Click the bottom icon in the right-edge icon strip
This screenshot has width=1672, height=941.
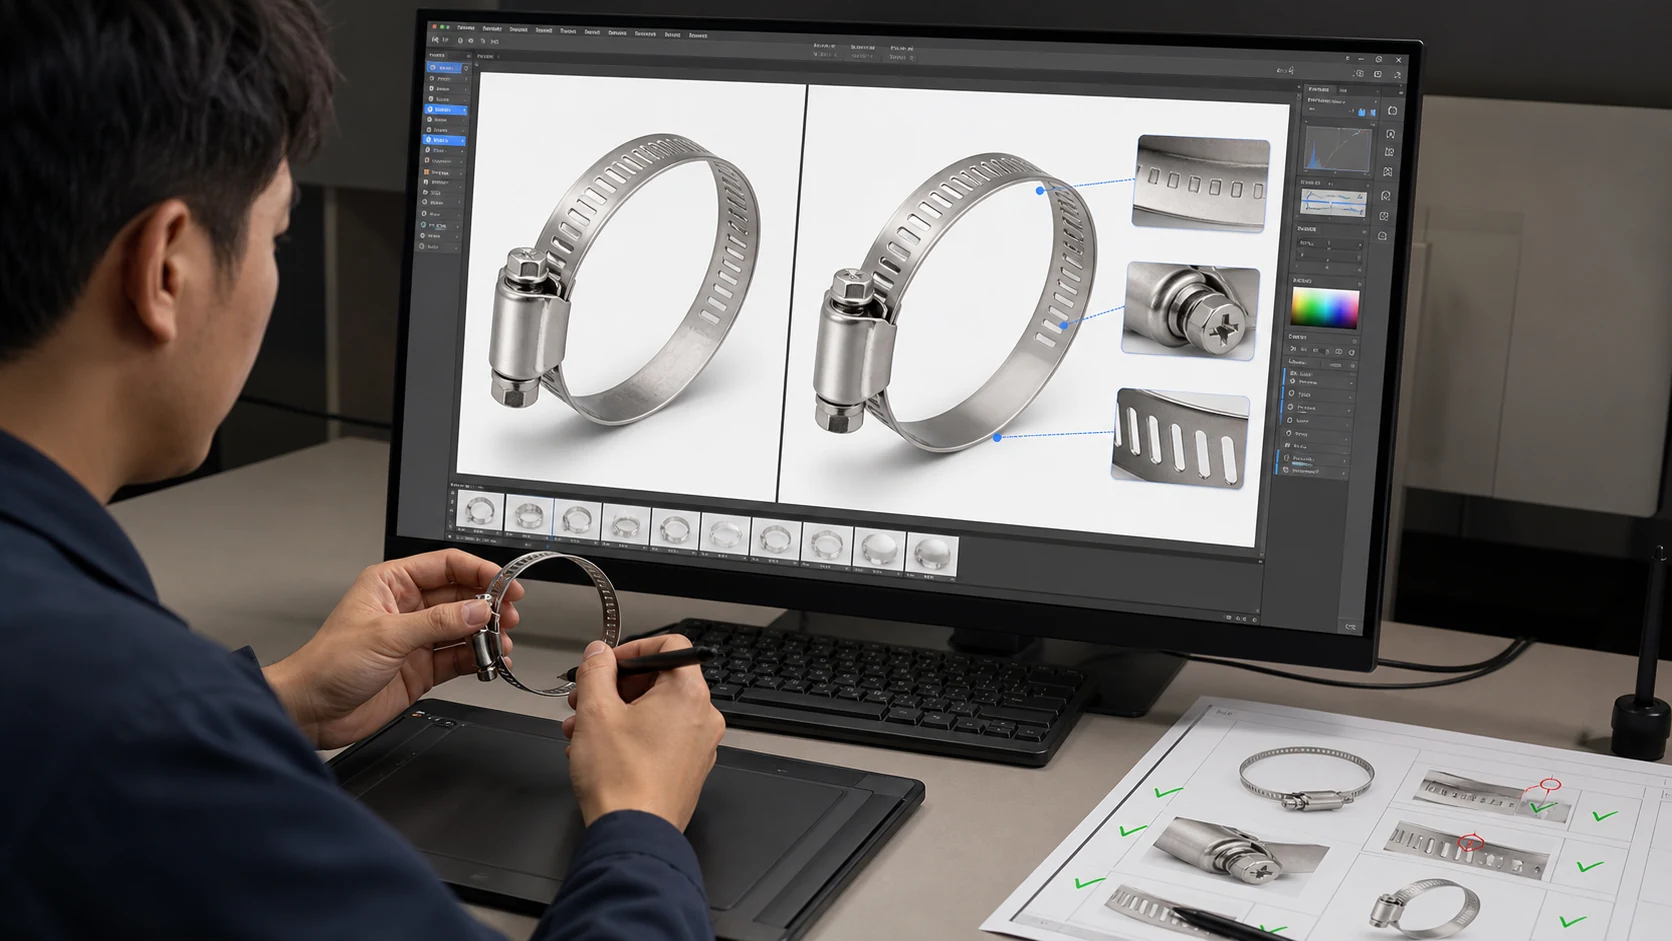pos(1383,237)
